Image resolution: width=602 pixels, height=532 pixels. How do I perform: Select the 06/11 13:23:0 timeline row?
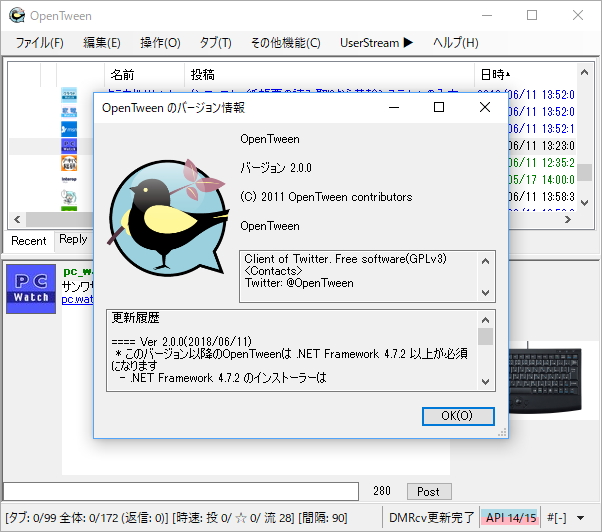(x=541, y=146)
